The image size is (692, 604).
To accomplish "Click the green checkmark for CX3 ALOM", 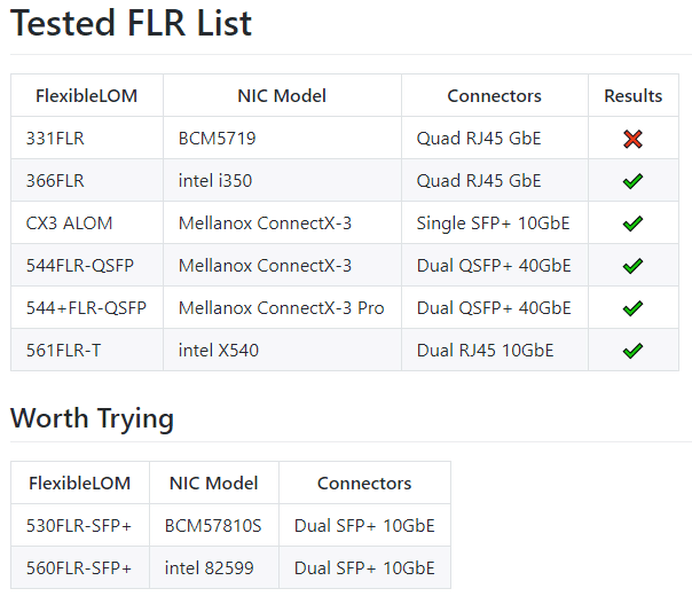I will point(632,224).
